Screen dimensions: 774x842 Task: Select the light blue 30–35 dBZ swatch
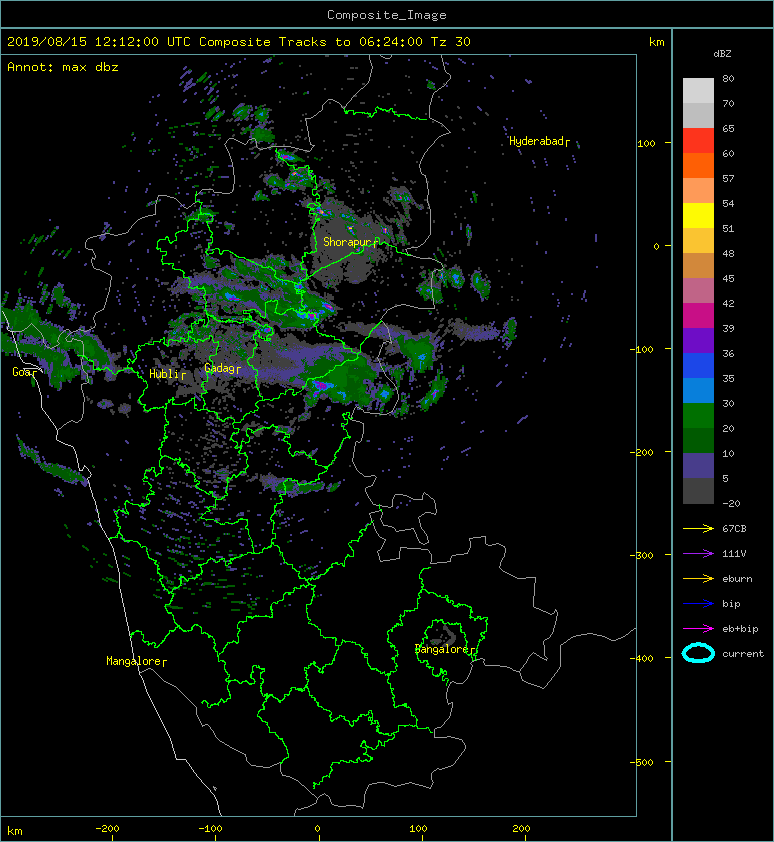tap(698, 390)
